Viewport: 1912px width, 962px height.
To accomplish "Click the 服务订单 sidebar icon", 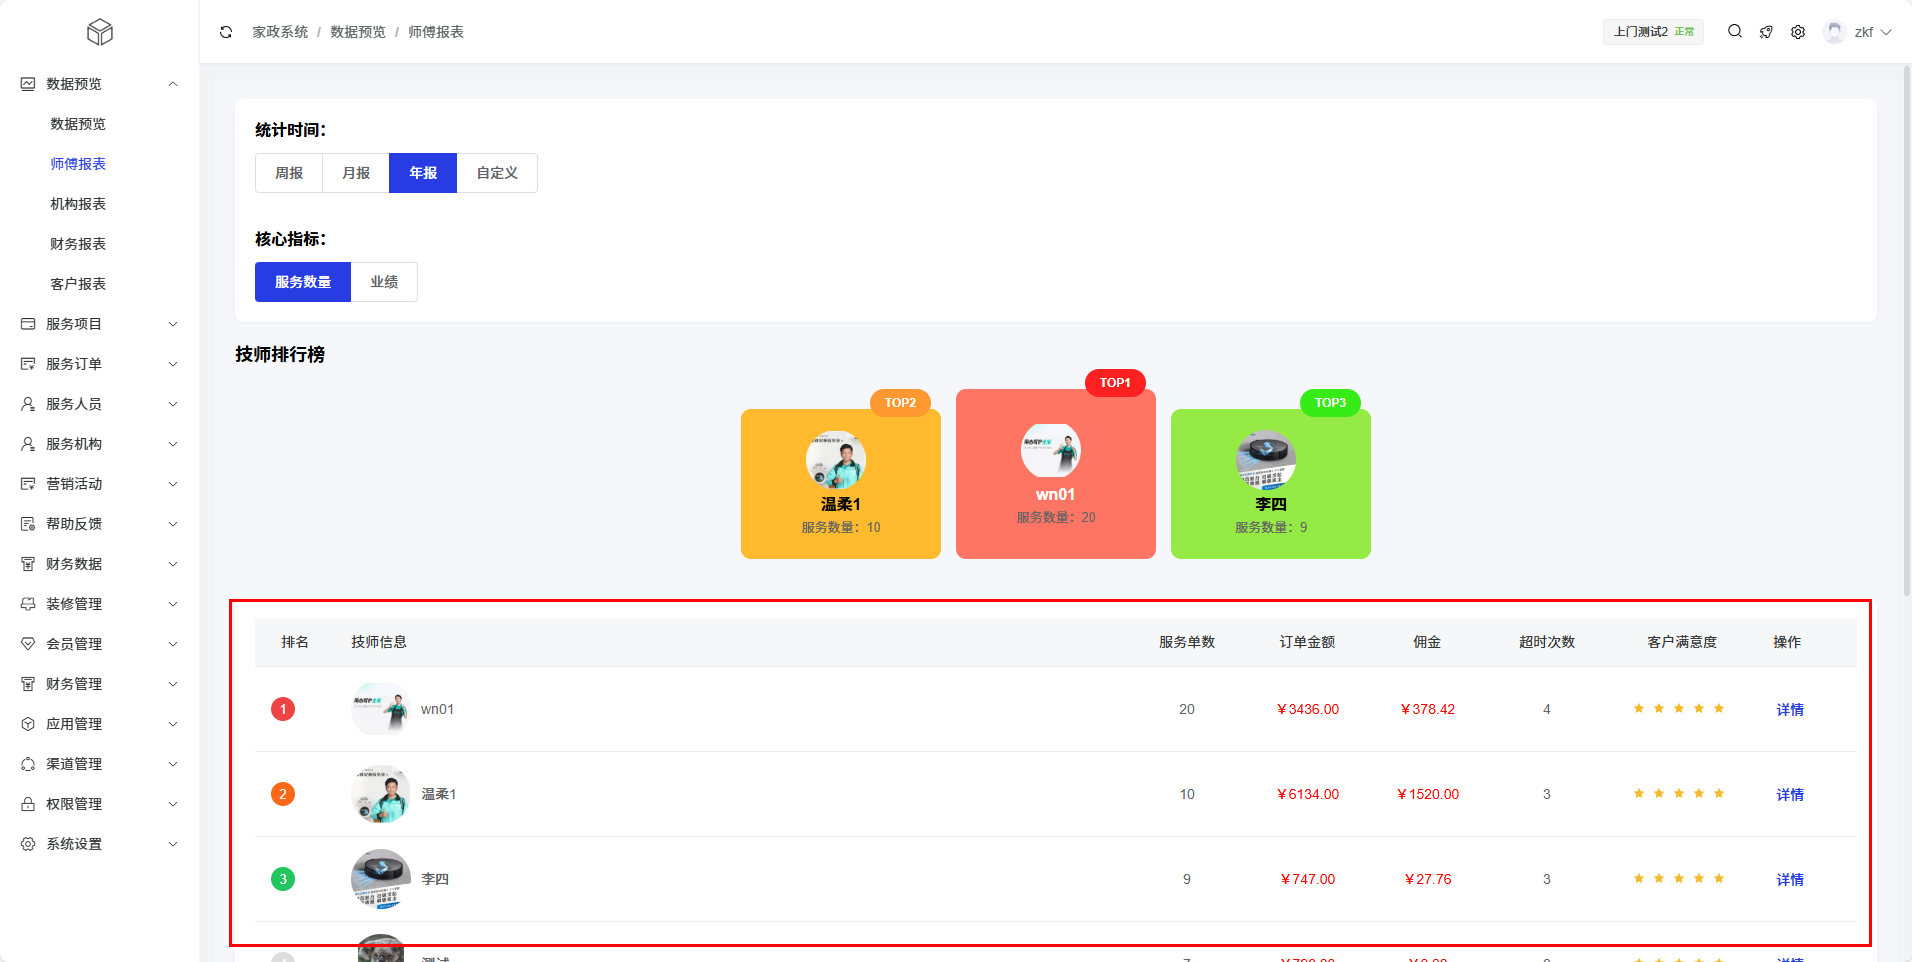I will pyautogui.click(x=28, y=364).
